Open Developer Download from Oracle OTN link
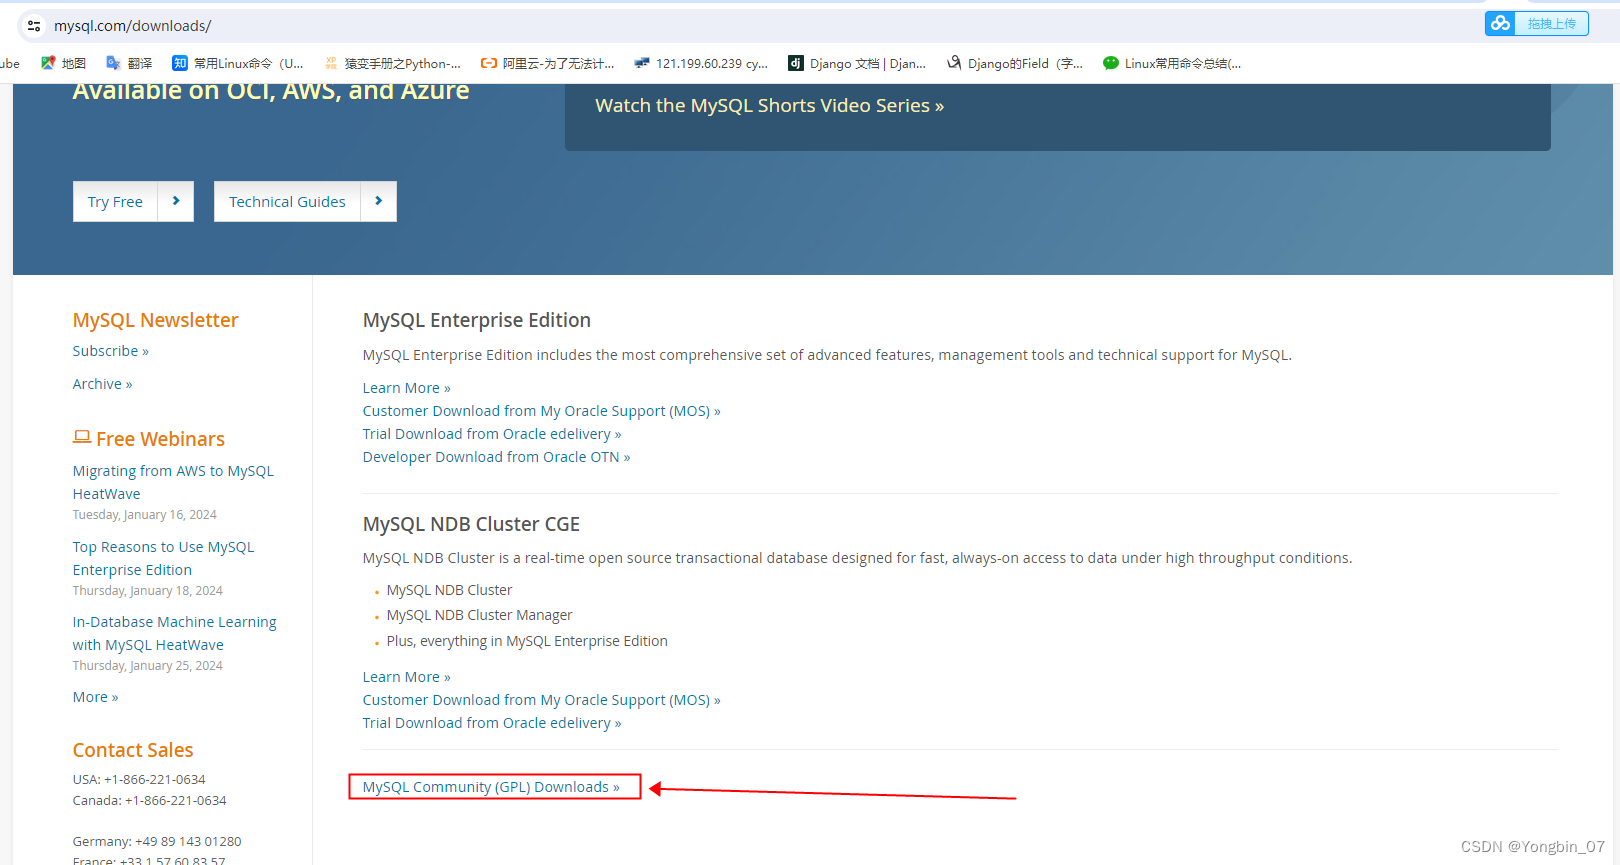This screenshot has height=865, width=1620. 496,457
